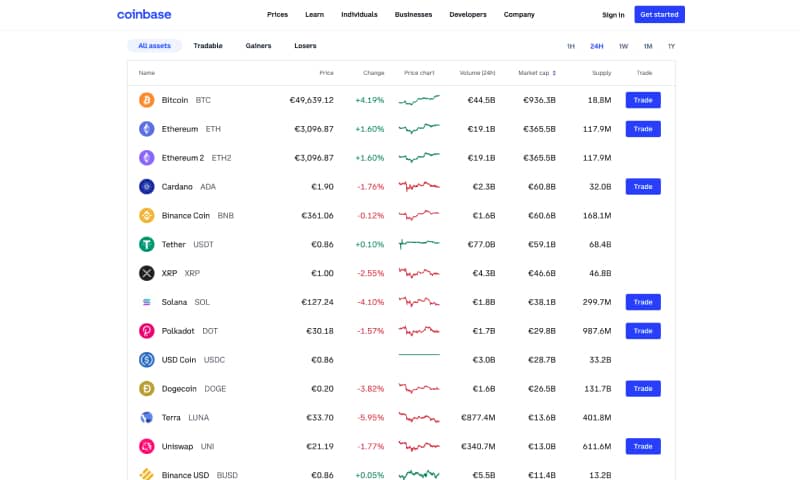Click Tether volume €77.0B
This screenshot has width=800, height=480.
(481, 244)
